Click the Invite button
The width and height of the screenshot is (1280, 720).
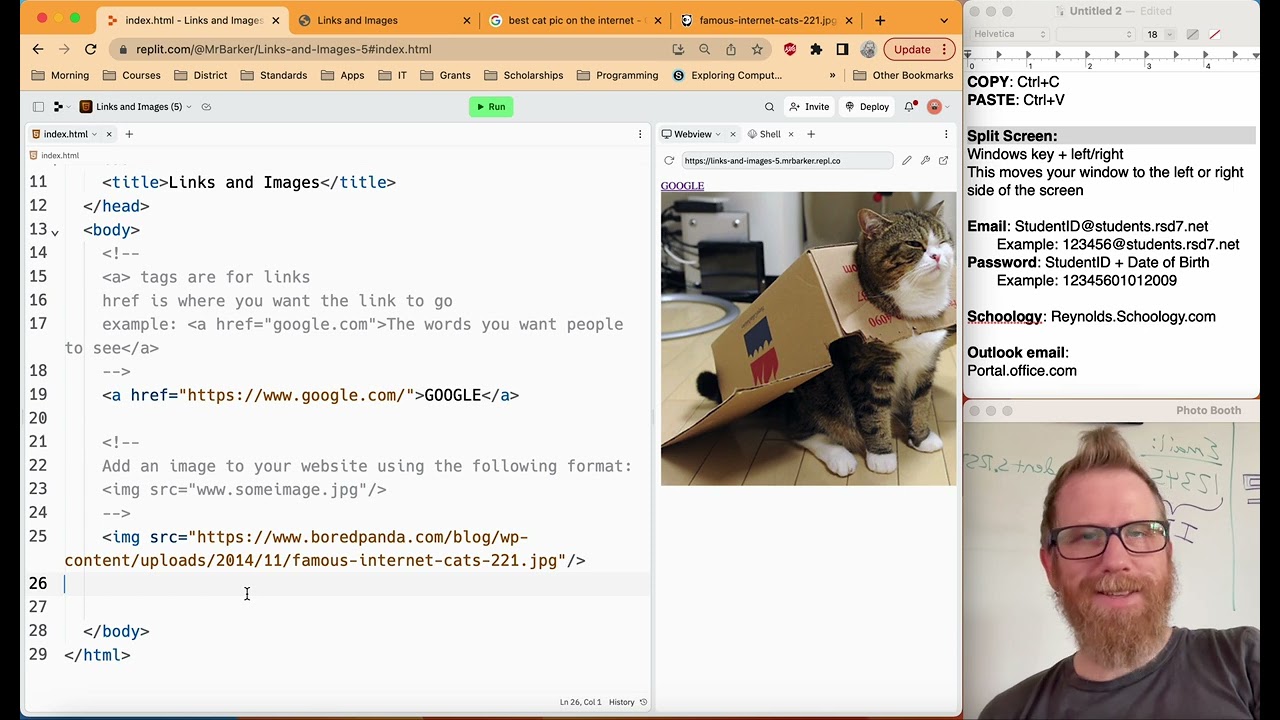[x=809, y=107]
